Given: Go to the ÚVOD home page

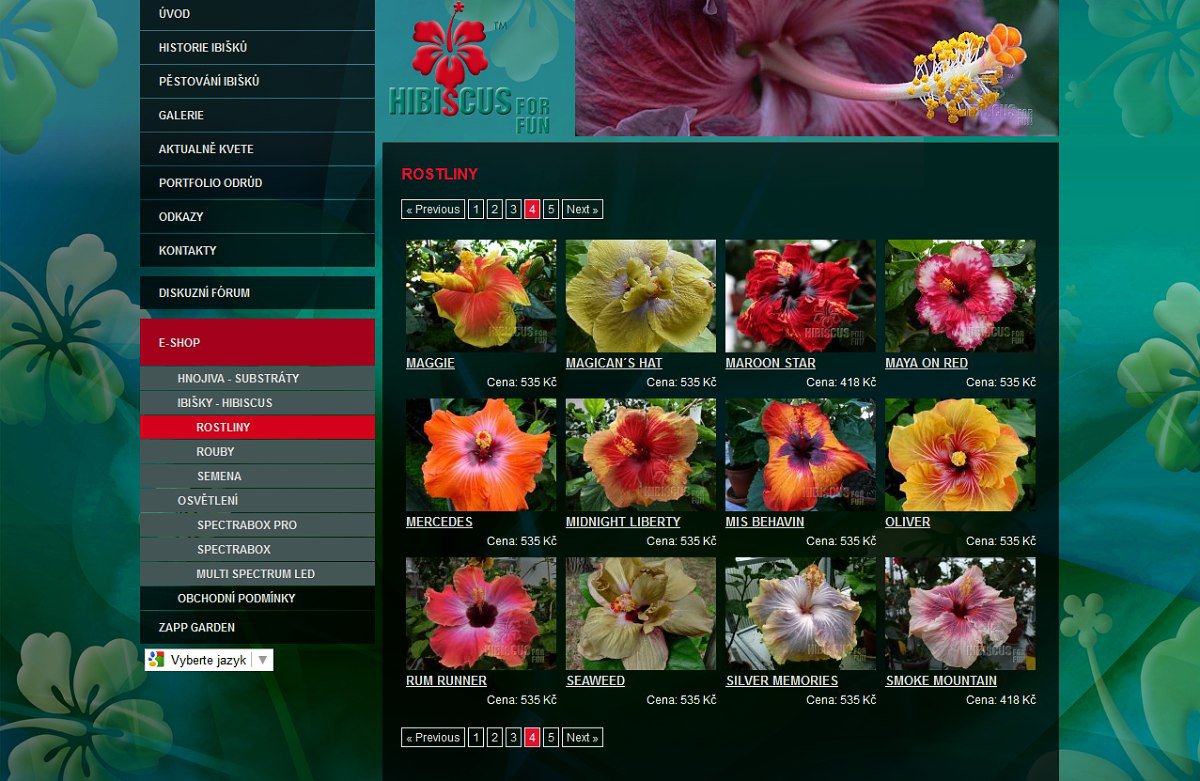Looking at the screenshot, I should [x=258, y=14].
